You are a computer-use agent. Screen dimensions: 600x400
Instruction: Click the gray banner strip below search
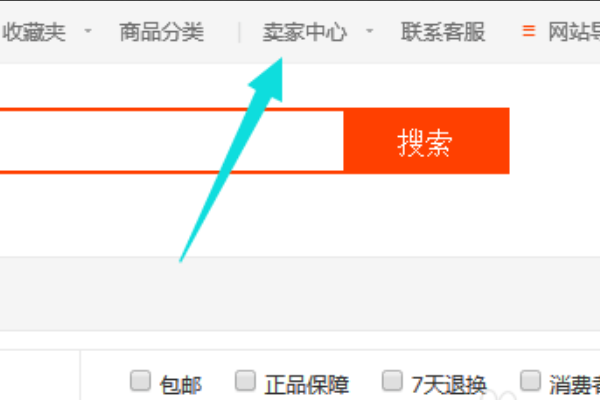click(x=300, y=294)
